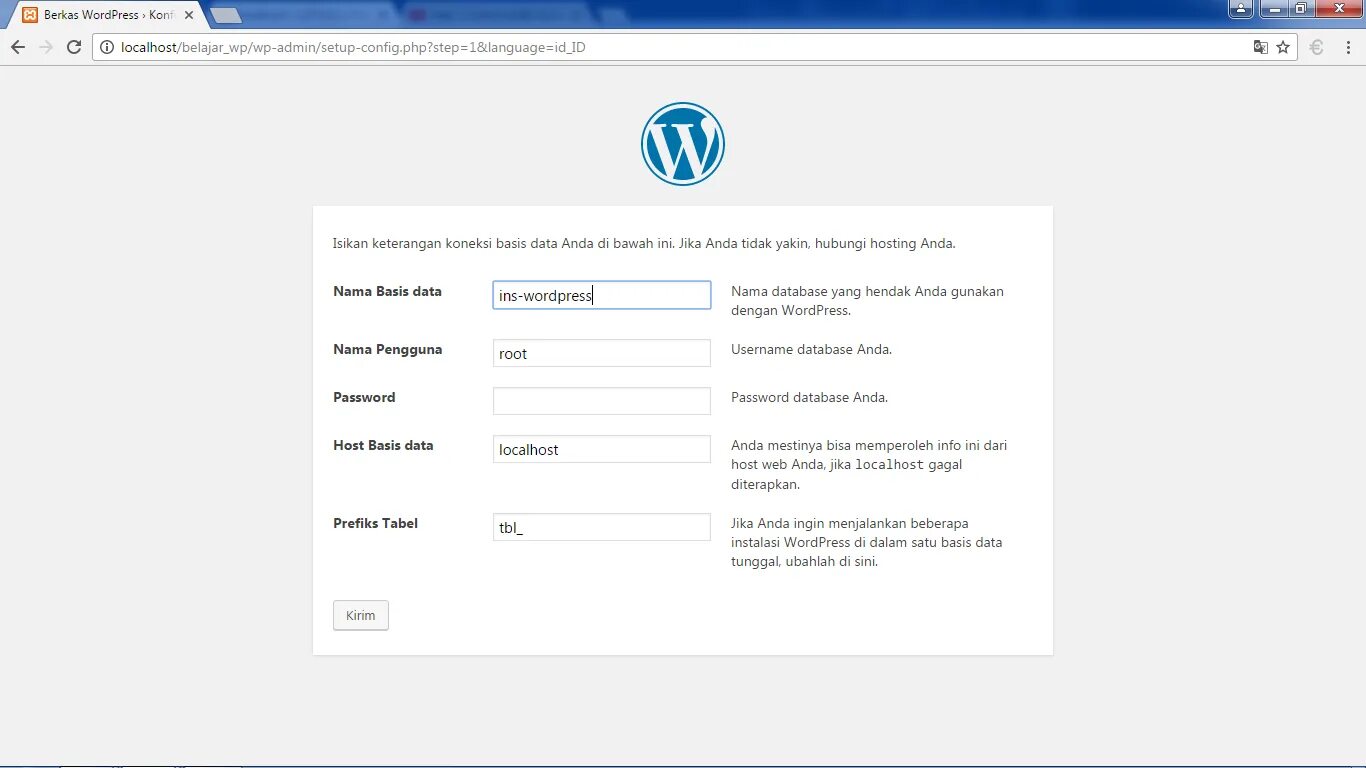Reload the page with the refresh icon
The image size is (1366, 768).
tap(74, 47)
